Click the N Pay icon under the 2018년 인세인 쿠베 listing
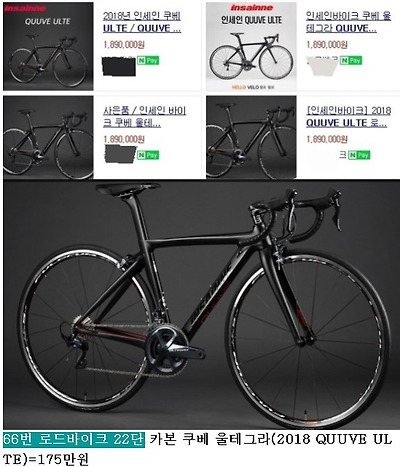Image resolution: width=400 pixels, height=467 pixels. point(148,61)
